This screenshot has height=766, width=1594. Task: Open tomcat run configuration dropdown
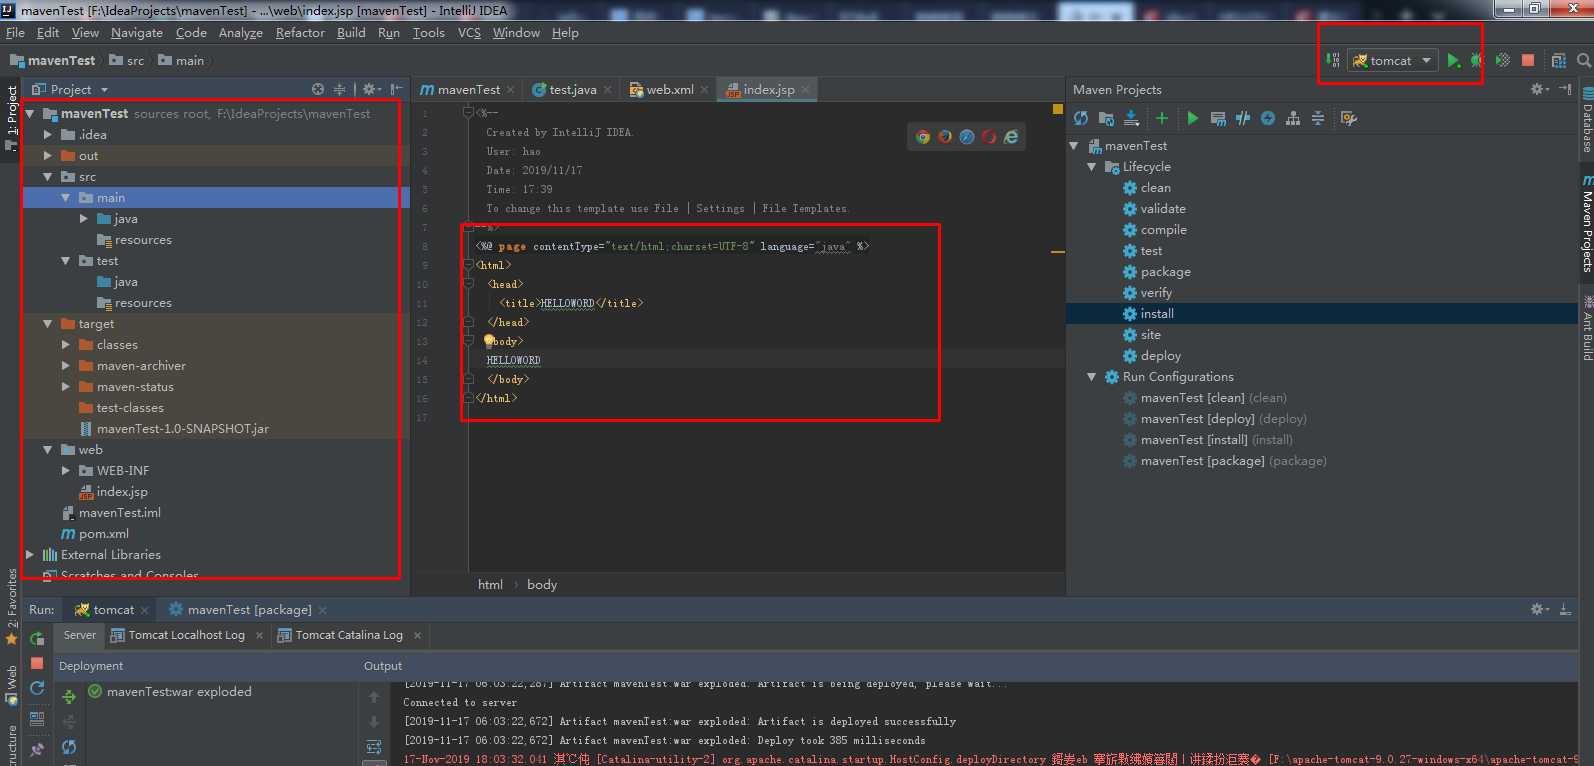[1393, 61]
